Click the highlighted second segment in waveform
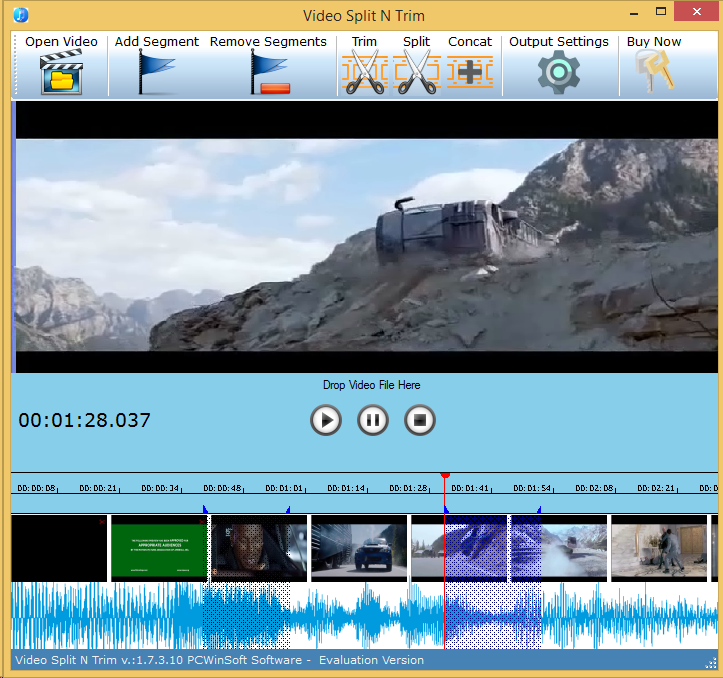Image resolution: width=723 pixels, height=678 pixels. 493,615
